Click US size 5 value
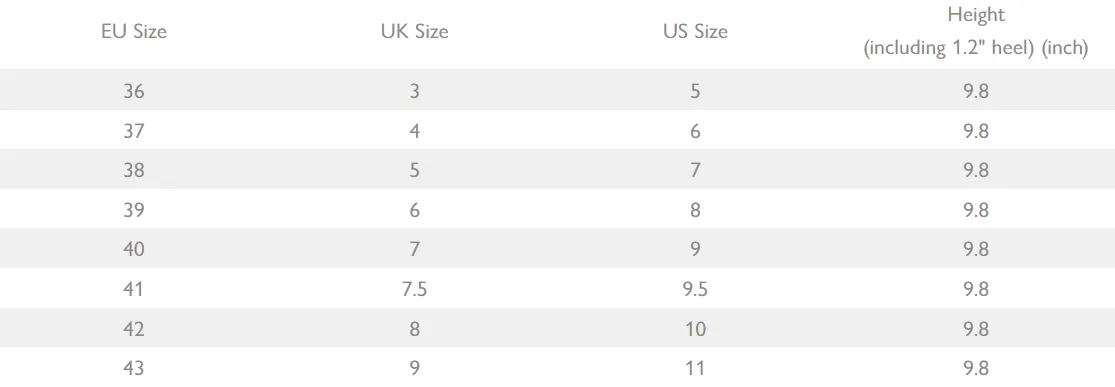 coord(695,92)
